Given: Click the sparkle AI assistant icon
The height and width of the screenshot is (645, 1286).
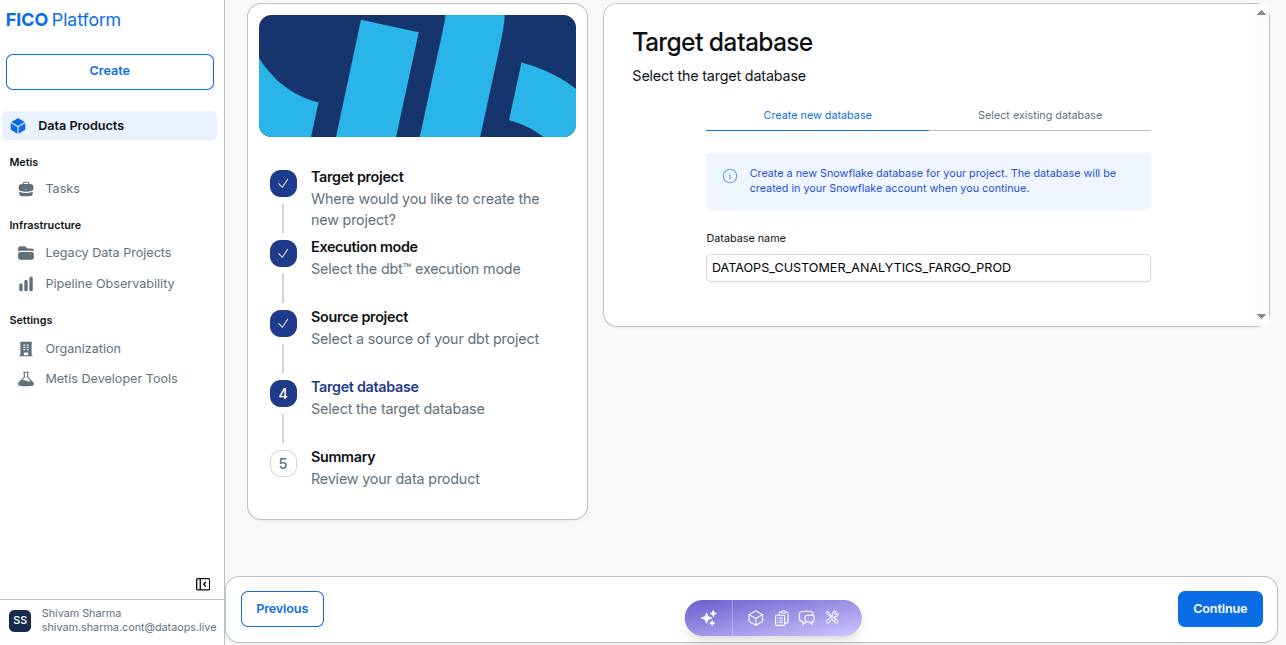Looking at the screenshot, I should pos(709,618).
